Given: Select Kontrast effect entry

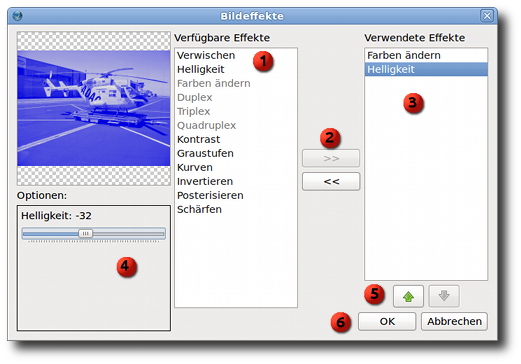Looking at the screenshot, I should pos(199,139).
